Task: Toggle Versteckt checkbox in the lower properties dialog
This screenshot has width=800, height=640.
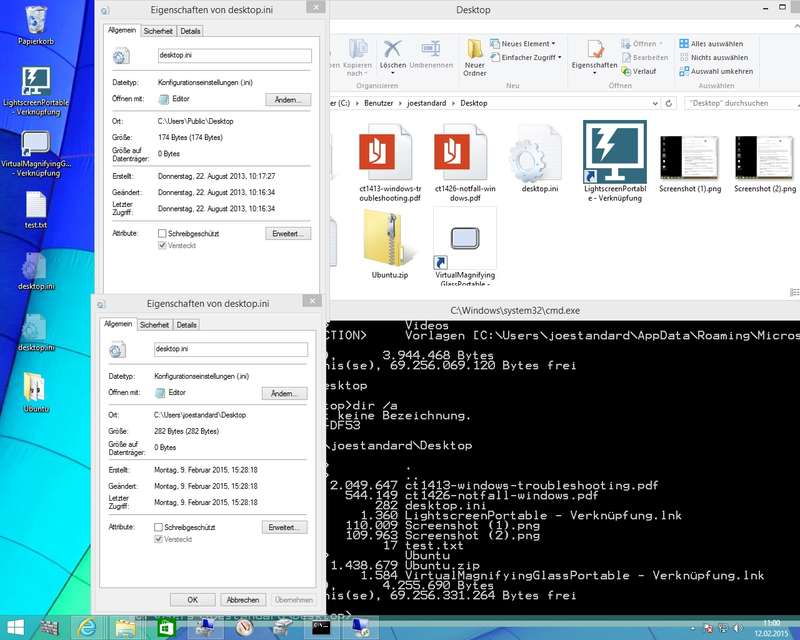Action: point(159,539)
